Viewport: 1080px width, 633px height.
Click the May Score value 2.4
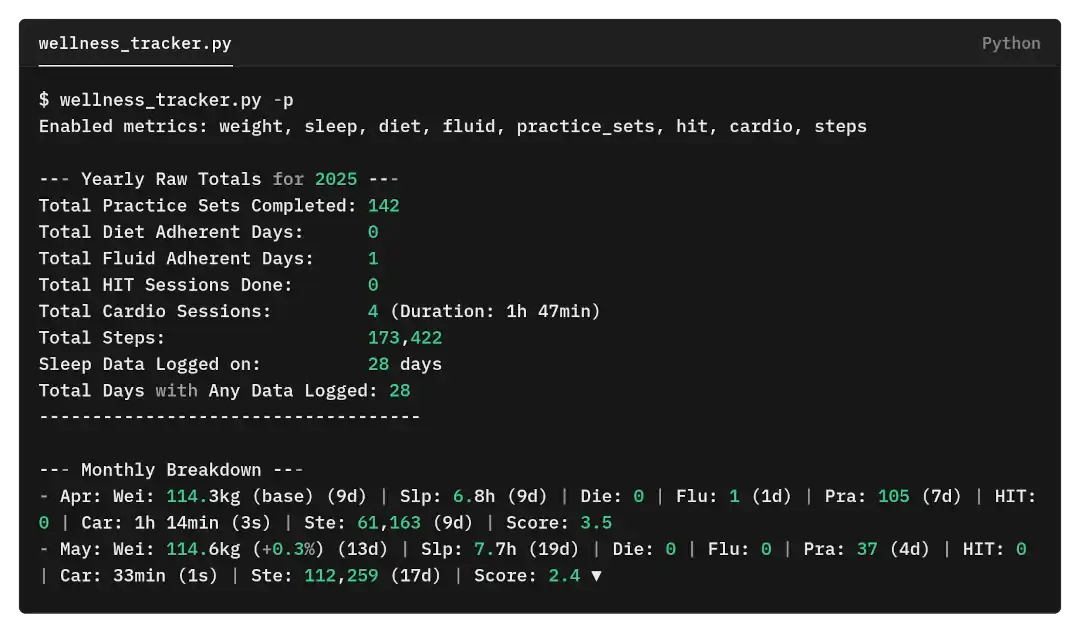[564, 576]
